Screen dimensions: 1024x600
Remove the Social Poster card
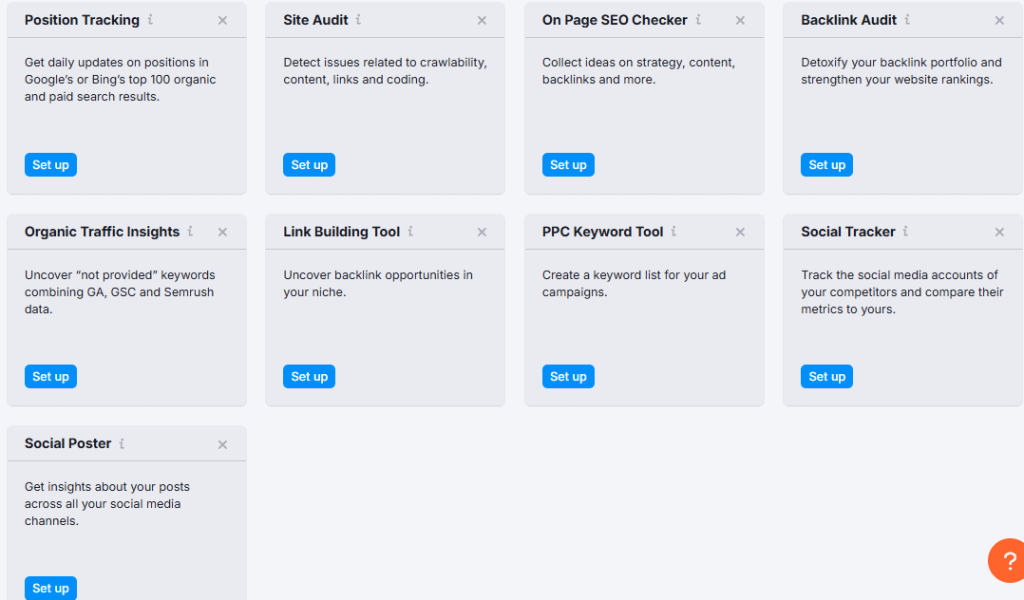tap(223, 444)
